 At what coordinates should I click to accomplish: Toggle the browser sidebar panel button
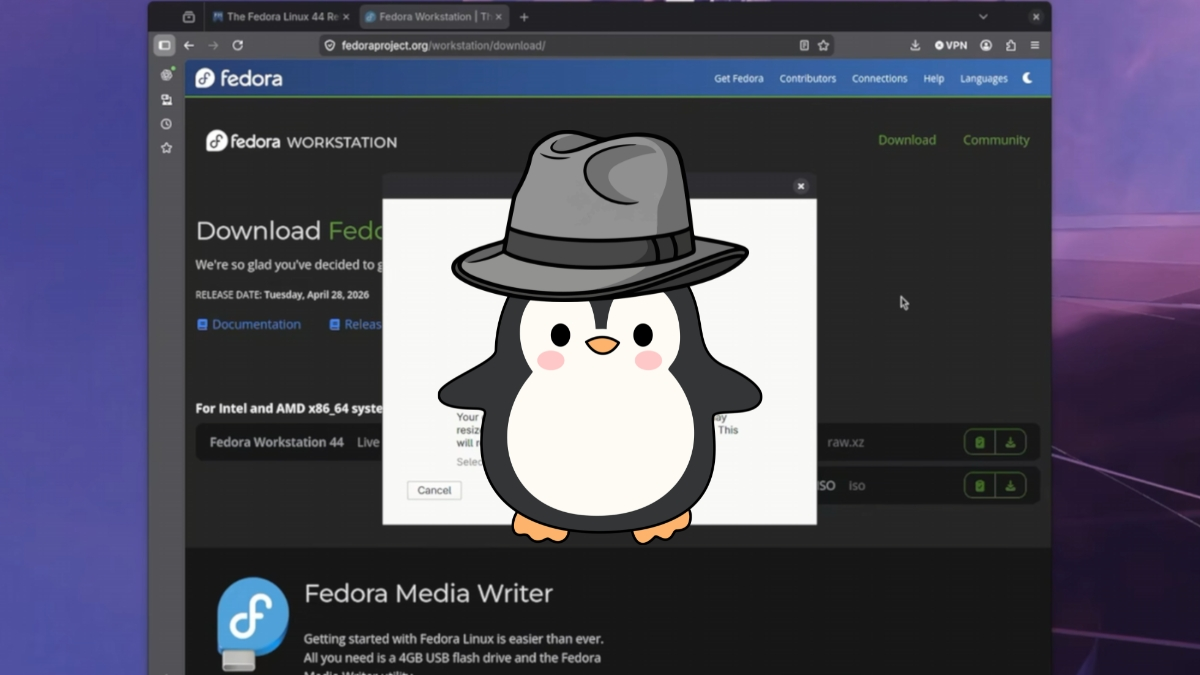click(x=164, y=45)
